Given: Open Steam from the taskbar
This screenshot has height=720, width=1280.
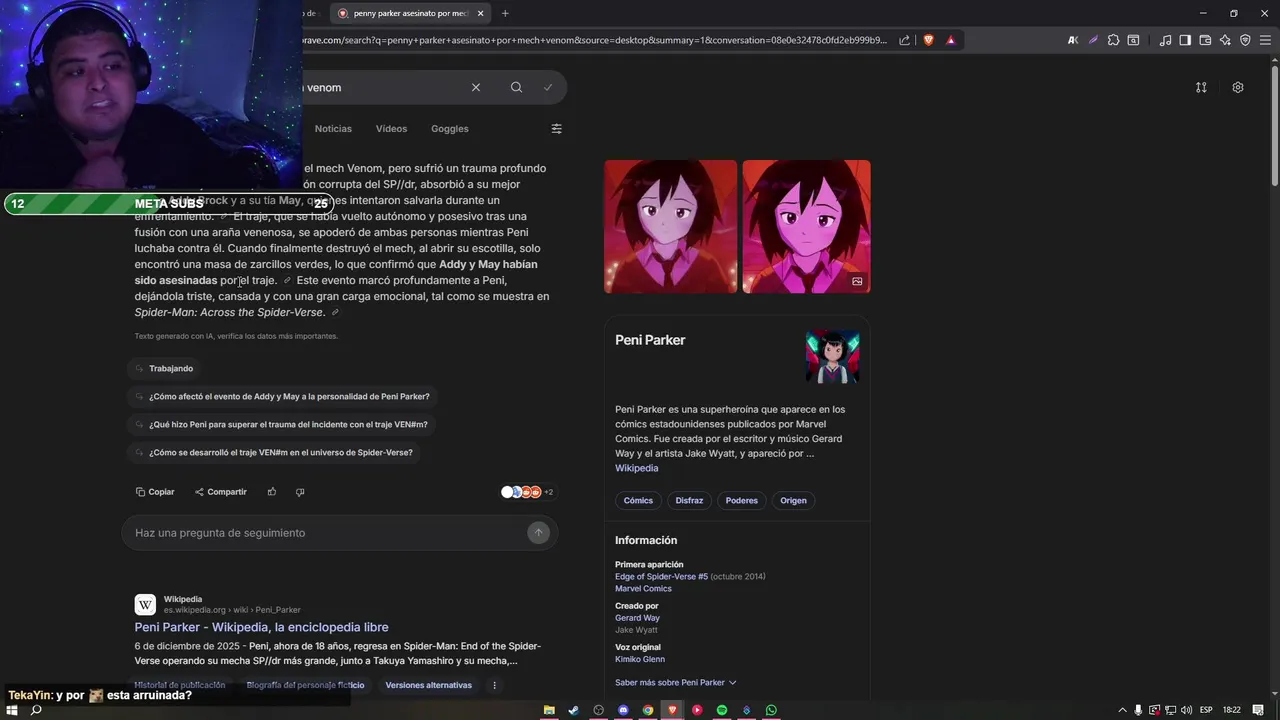Looking at the screenshot, I should click(574, 710).
